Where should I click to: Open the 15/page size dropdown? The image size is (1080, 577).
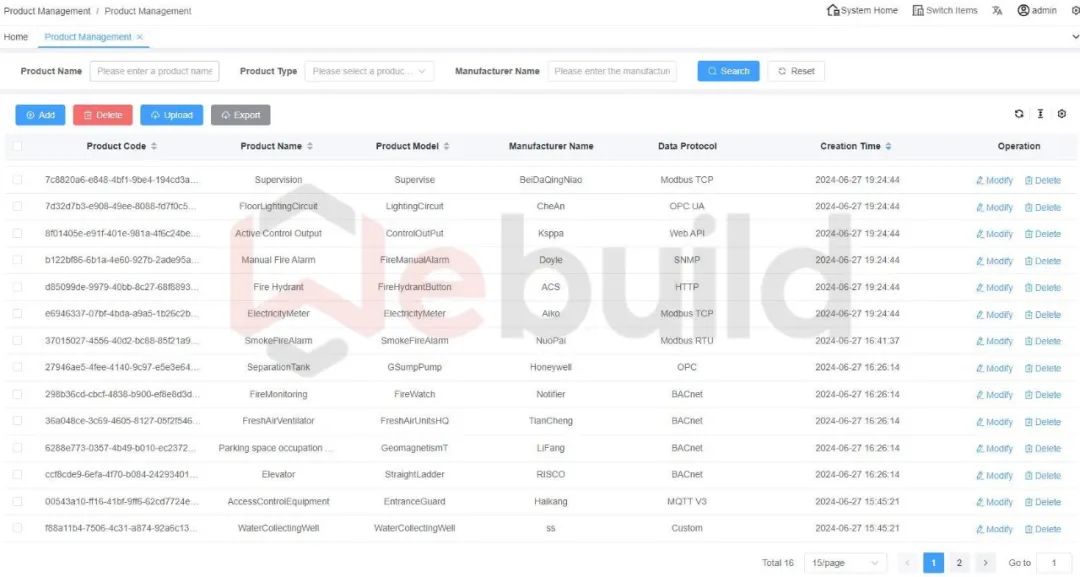coord(845,563)
